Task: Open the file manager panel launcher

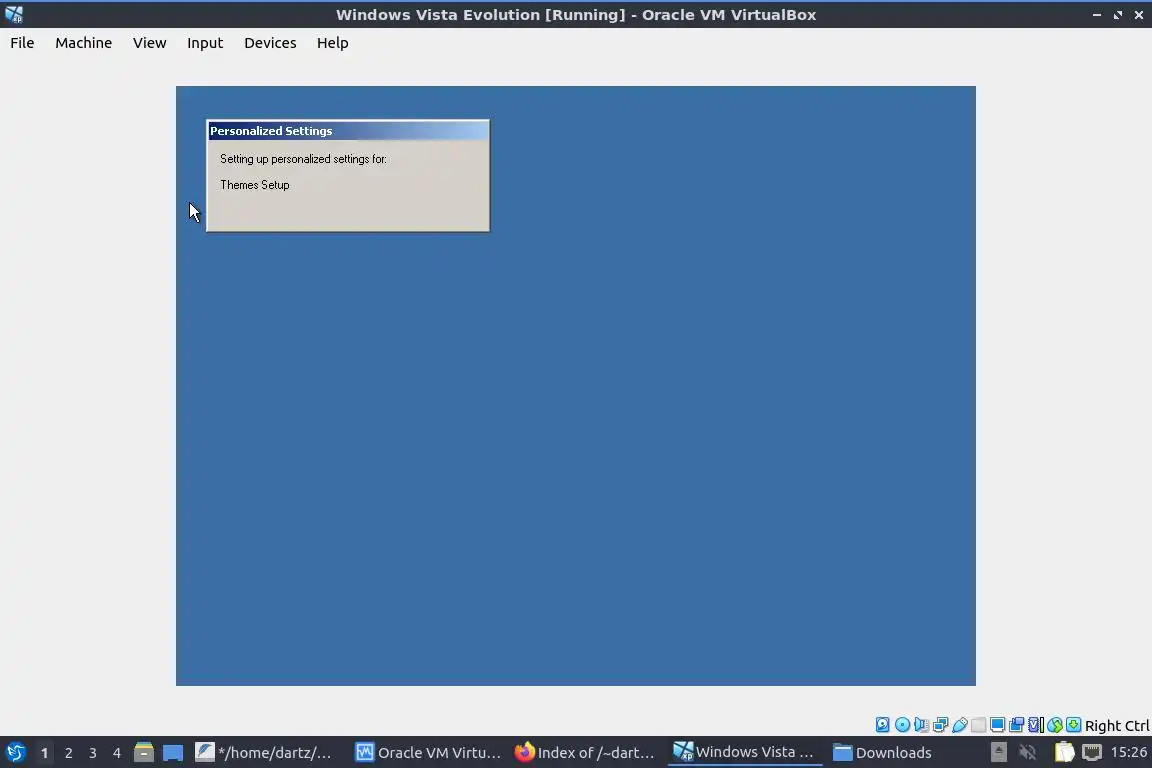Action: (x=144, y=753)
